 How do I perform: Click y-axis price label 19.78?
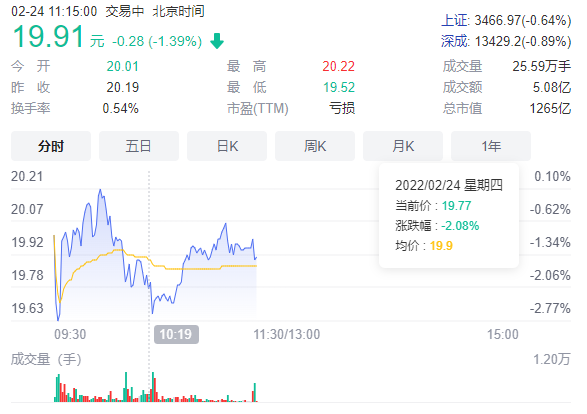click(27, 275)
